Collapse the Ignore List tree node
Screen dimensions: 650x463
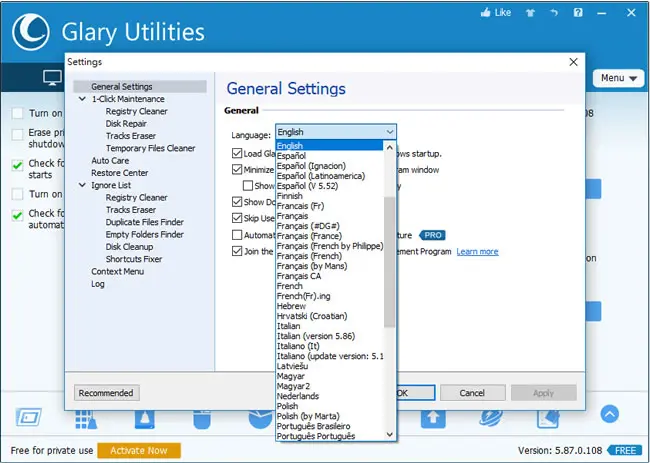(x=82, y=185)
